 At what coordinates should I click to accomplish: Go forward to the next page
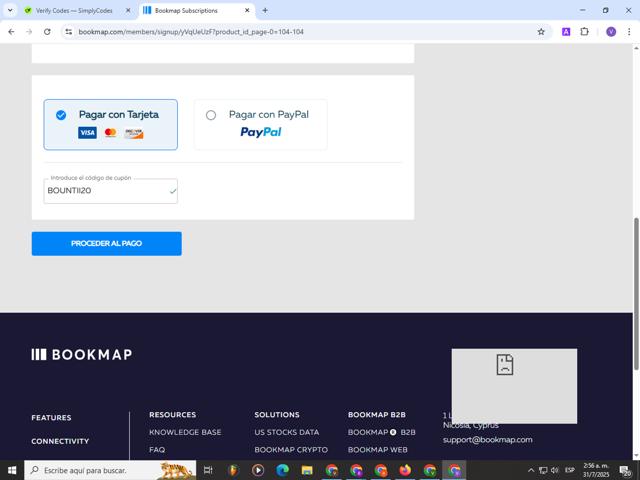point(29,32)
